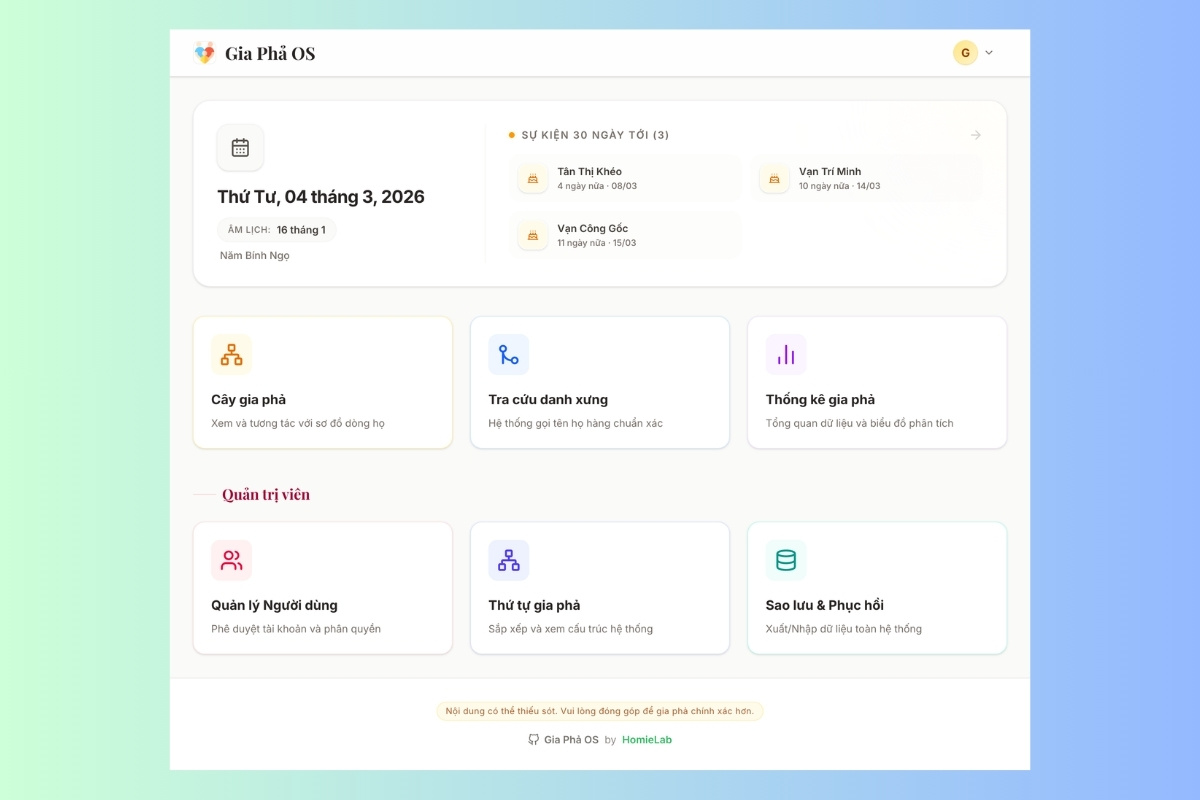This screenshot has width=1200, height=800.
Task: Click the Quản lý Người dùng users icon
Action: click(231, 560)
